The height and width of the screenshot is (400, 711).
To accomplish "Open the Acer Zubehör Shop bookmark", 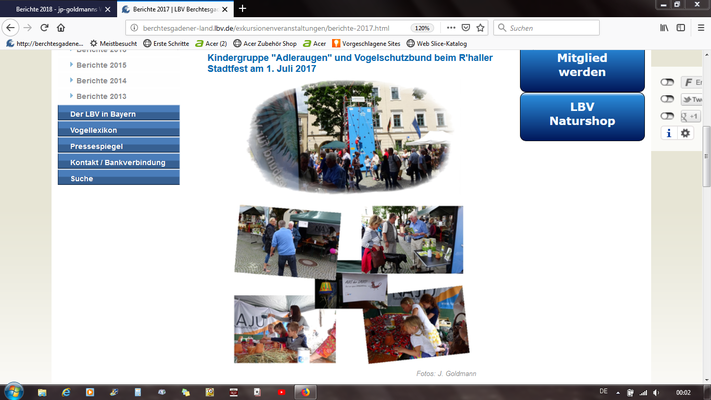I will click(x=265, y=44).
